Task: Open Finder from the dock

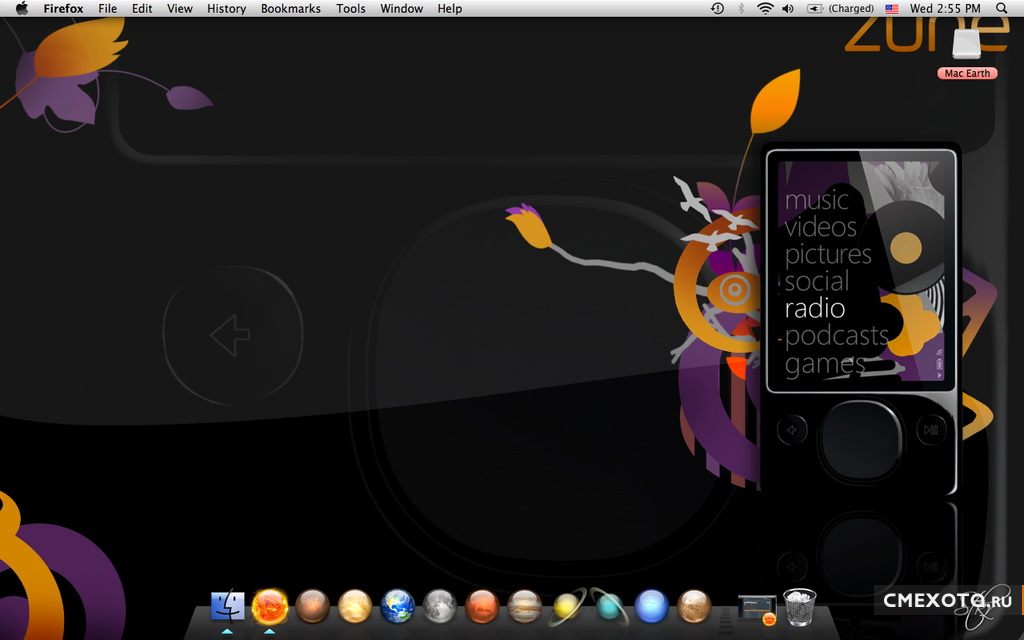Action: pos(227,606)
